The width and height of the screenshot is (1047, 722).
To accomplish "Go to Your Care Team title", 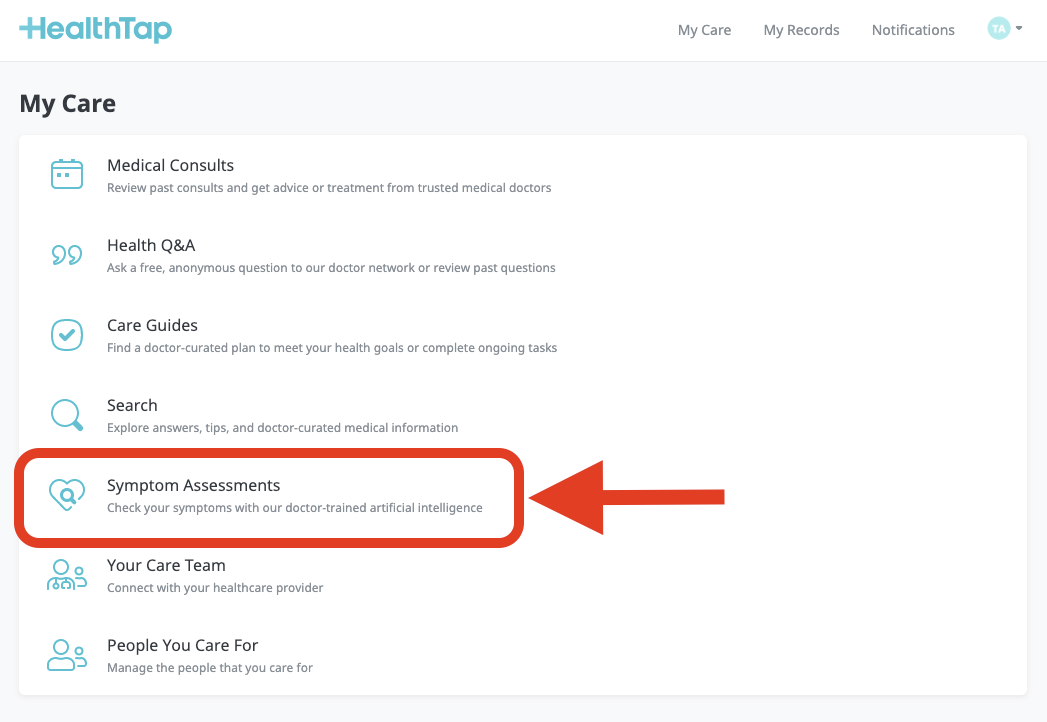I will (166, 565).
